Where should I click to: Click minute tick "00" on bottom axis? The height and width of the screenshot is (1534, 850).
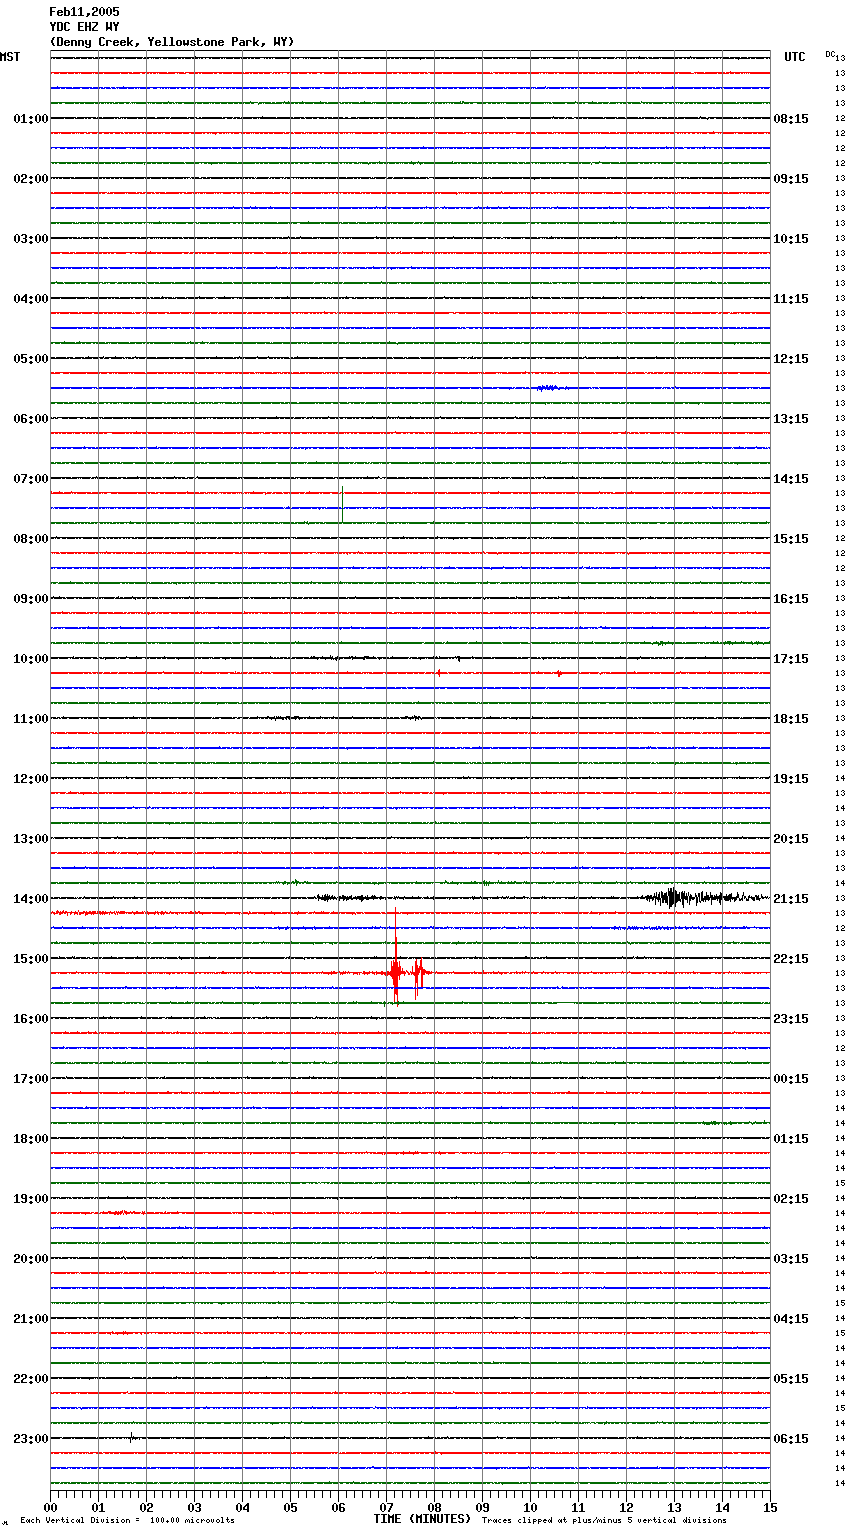point(50,1507)
